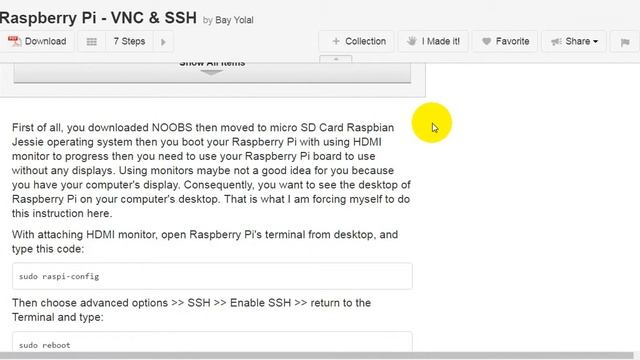Open the Share dropdown menu
This screenshot has width=640, height=360.
[x=574, y=41]
